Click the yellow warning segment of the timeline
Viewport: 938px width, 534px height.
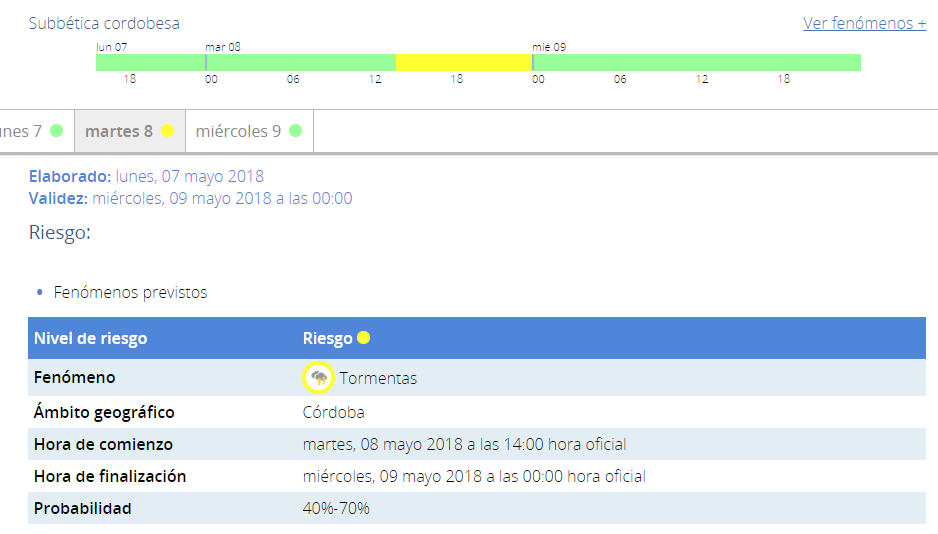[464, 62]
